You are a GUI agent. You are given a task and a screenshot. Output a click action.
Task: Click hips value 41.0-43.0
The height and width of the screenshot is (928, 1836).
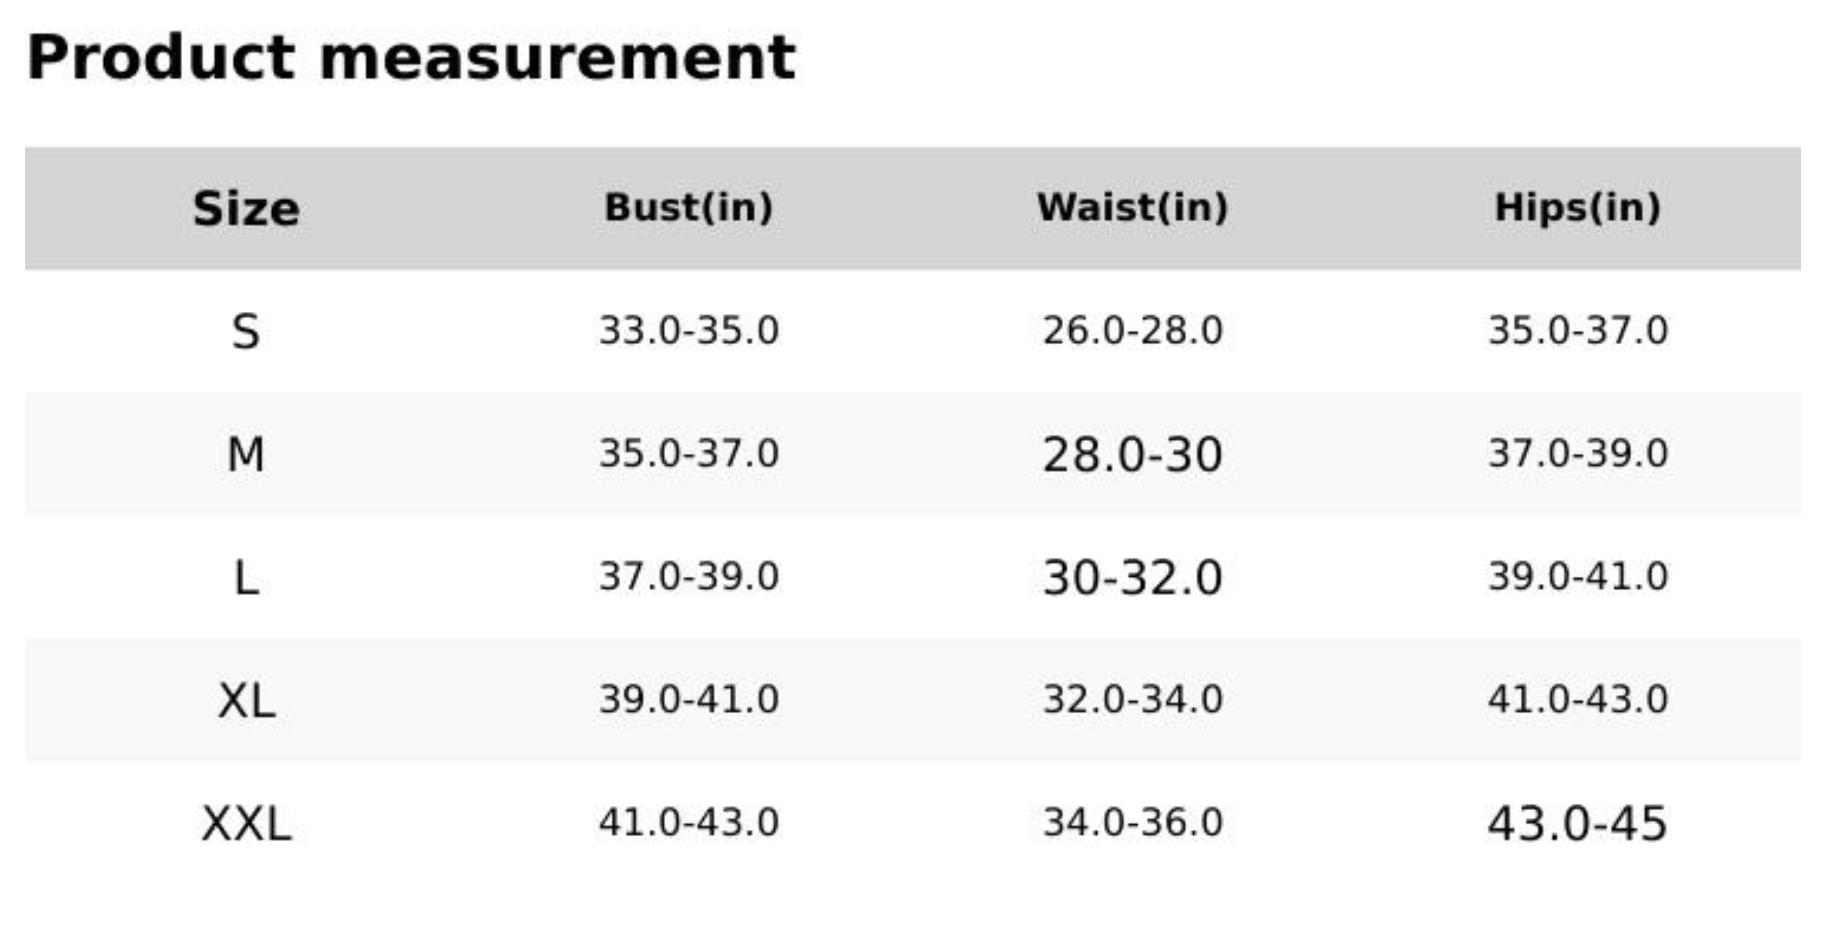pos(1577,699)
